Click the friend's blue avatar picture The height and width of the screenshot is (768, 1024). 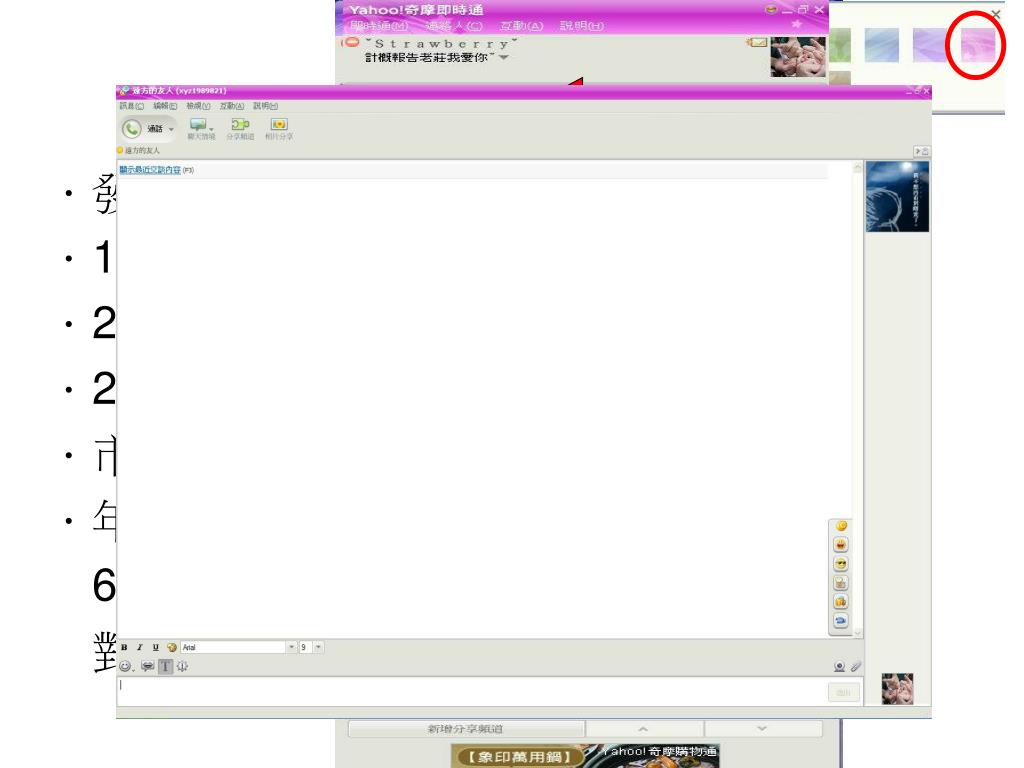click(x=897, y=197)
